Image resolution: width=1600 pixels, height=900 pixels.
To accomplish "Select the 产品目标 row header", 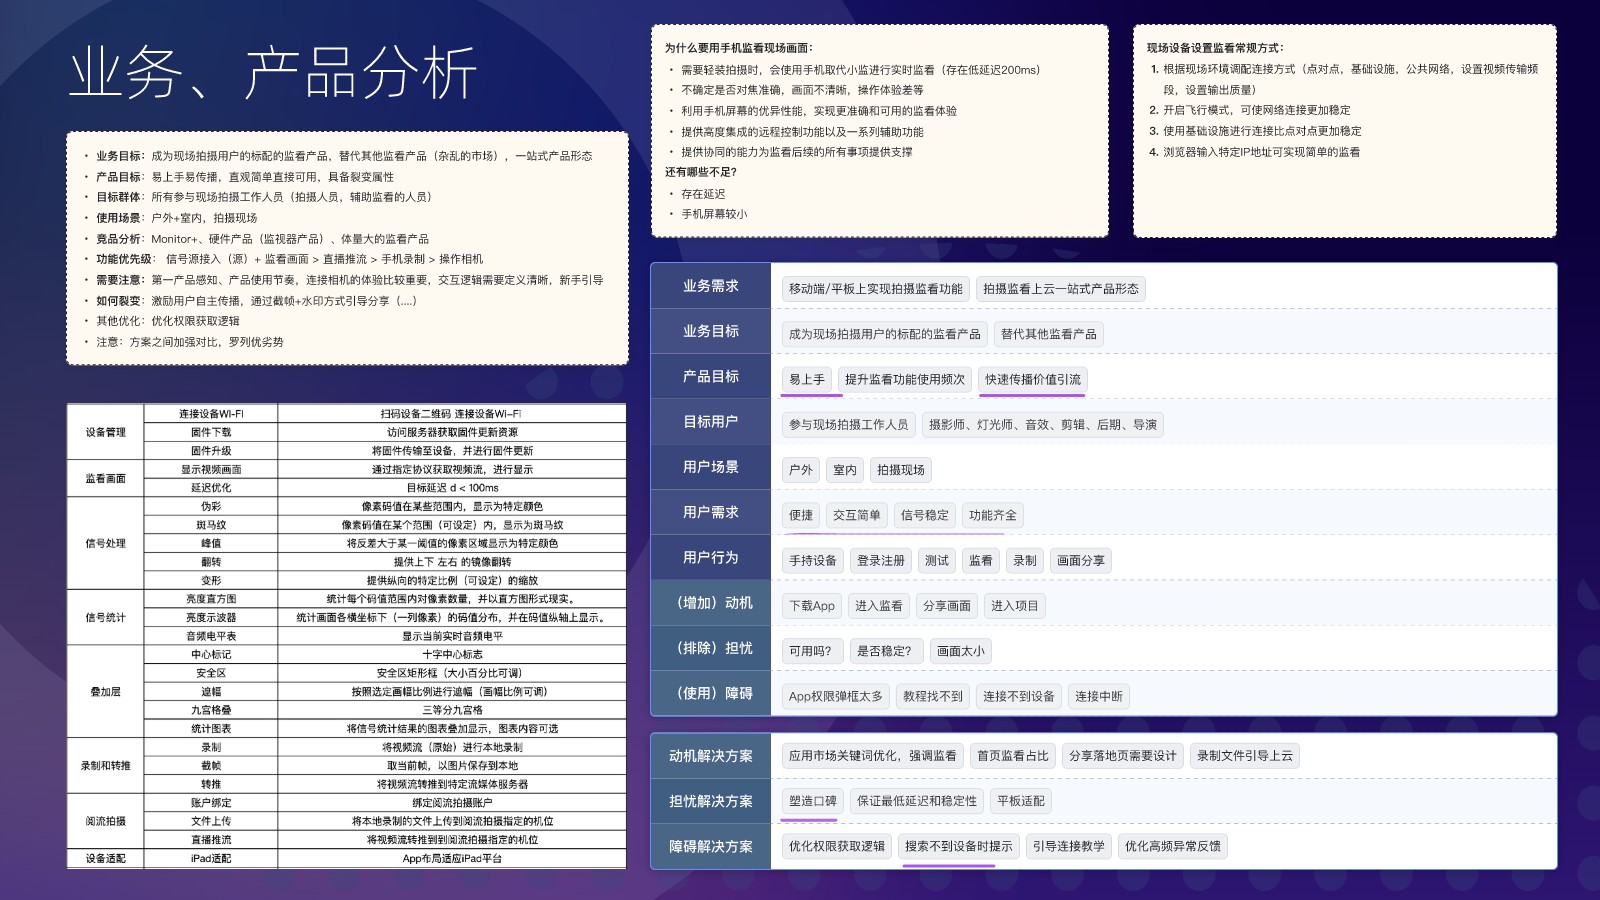I will (x=711, y=376).
